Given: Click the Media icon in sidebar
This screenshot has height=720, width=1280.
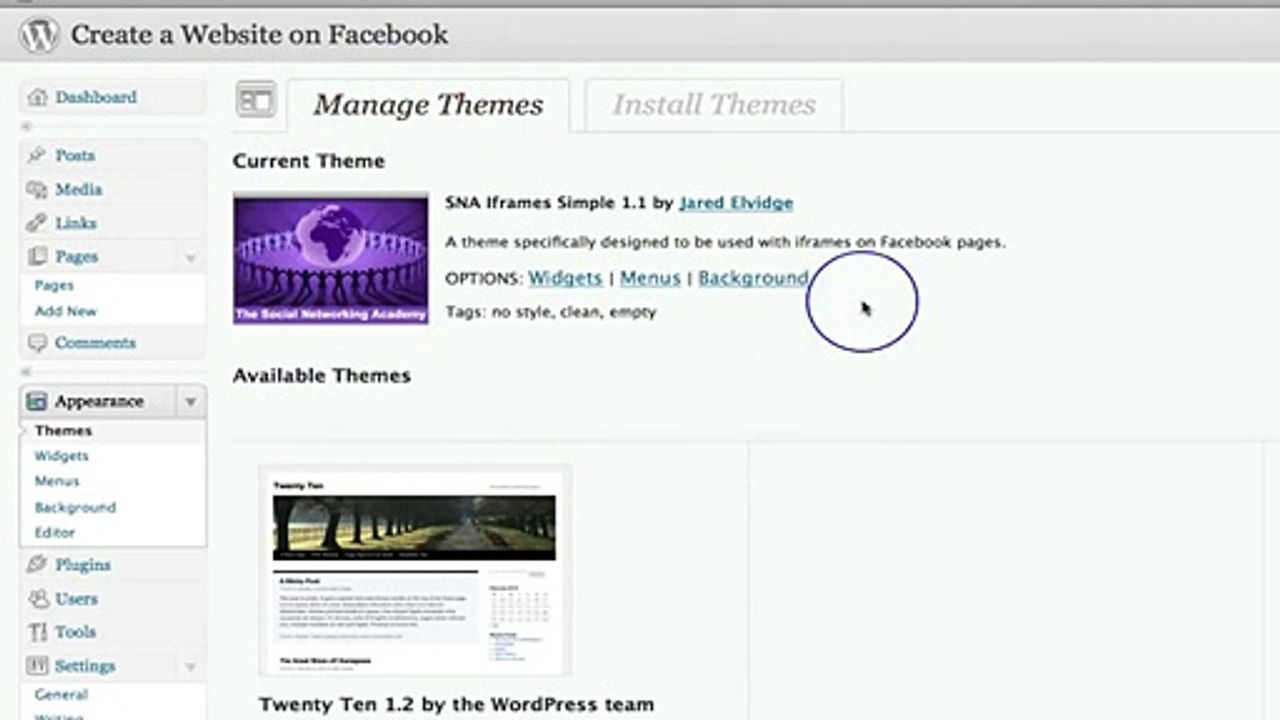Looking at the screenshot, I should 38,189.
